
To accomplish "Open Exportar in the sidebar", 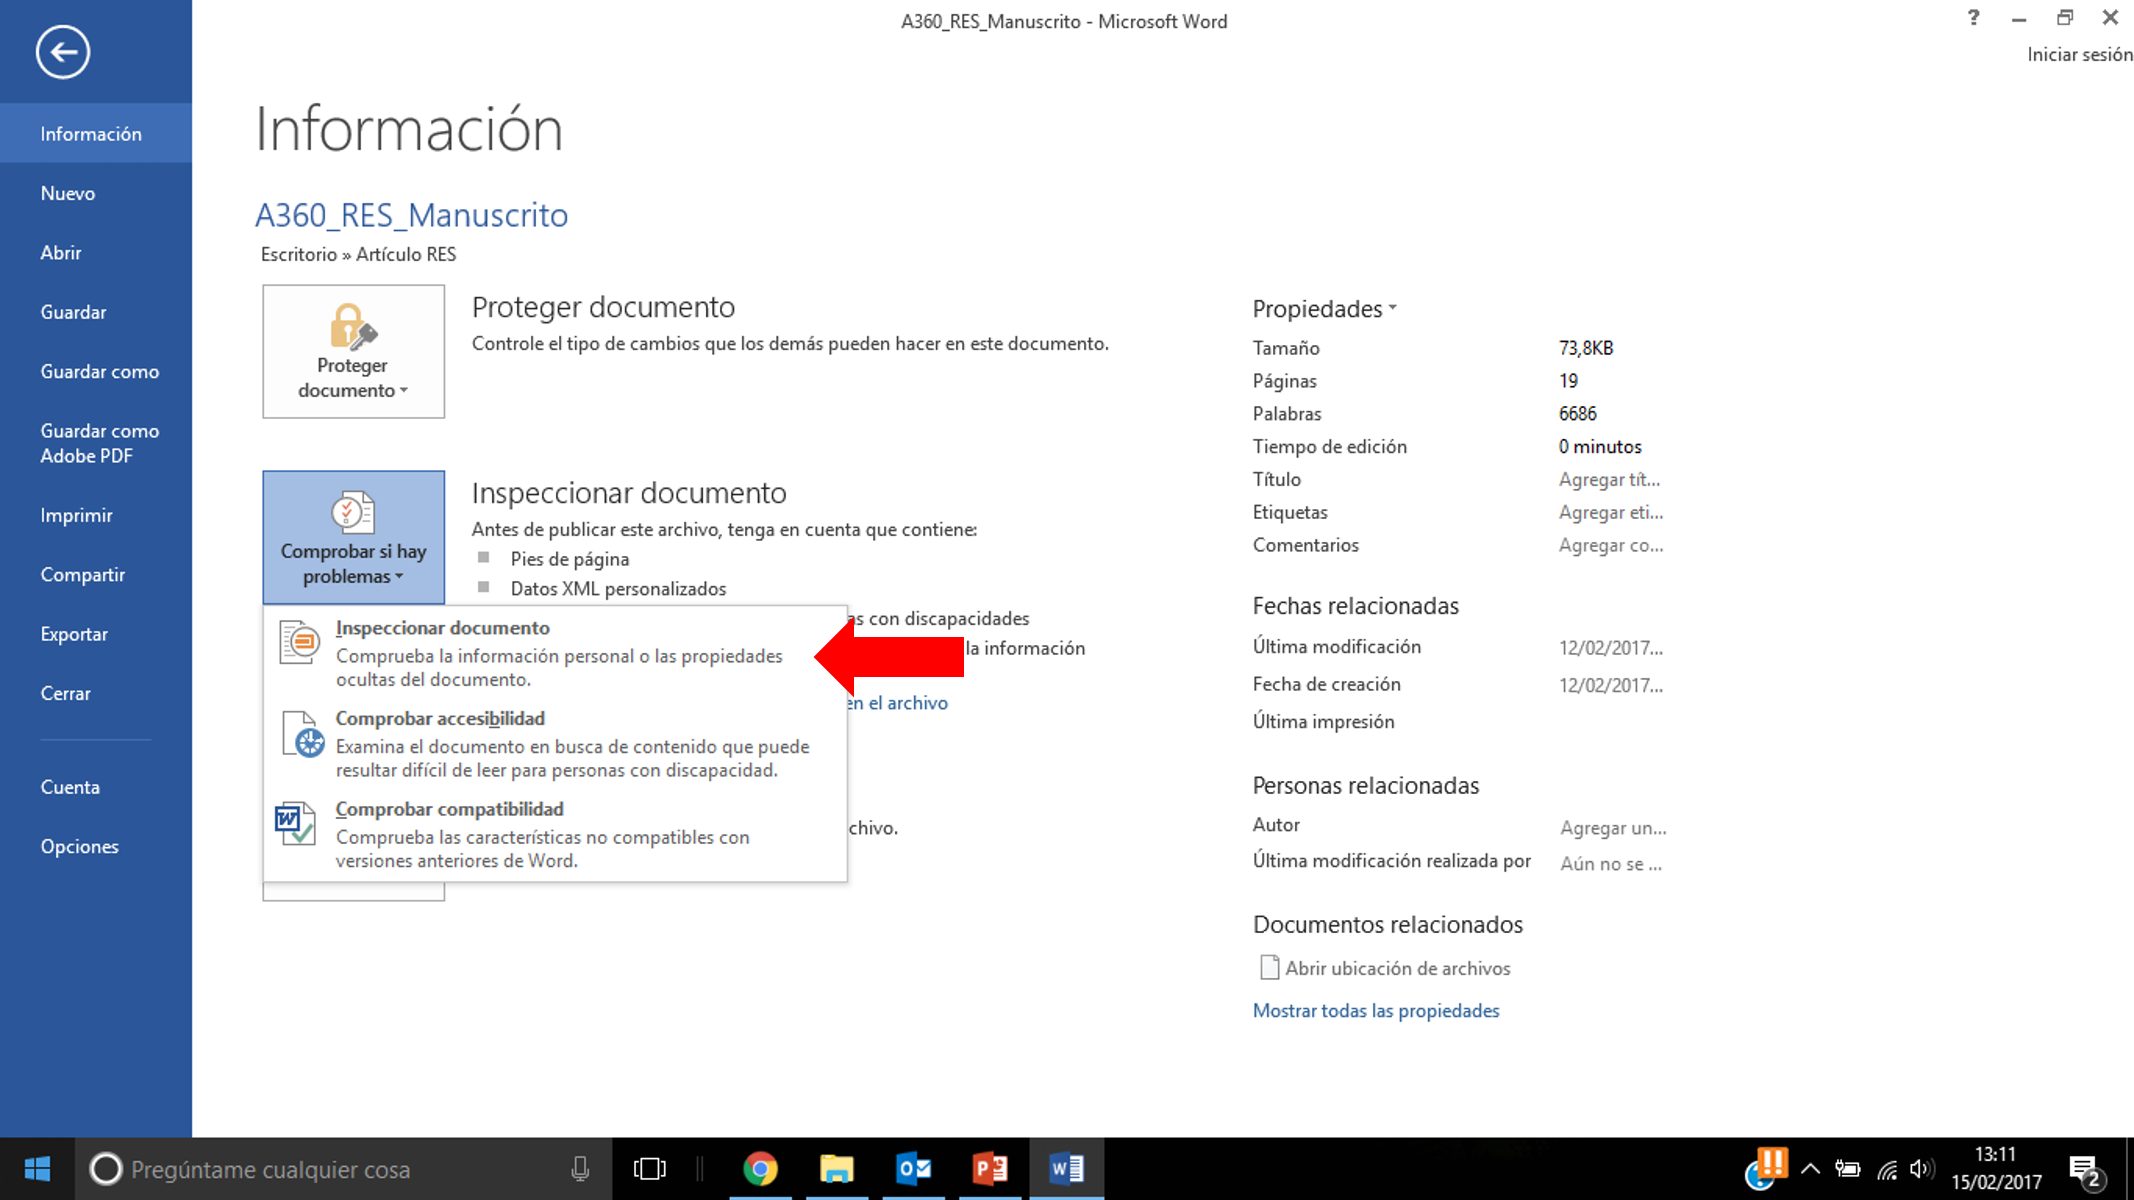I will tap(96, 634).
